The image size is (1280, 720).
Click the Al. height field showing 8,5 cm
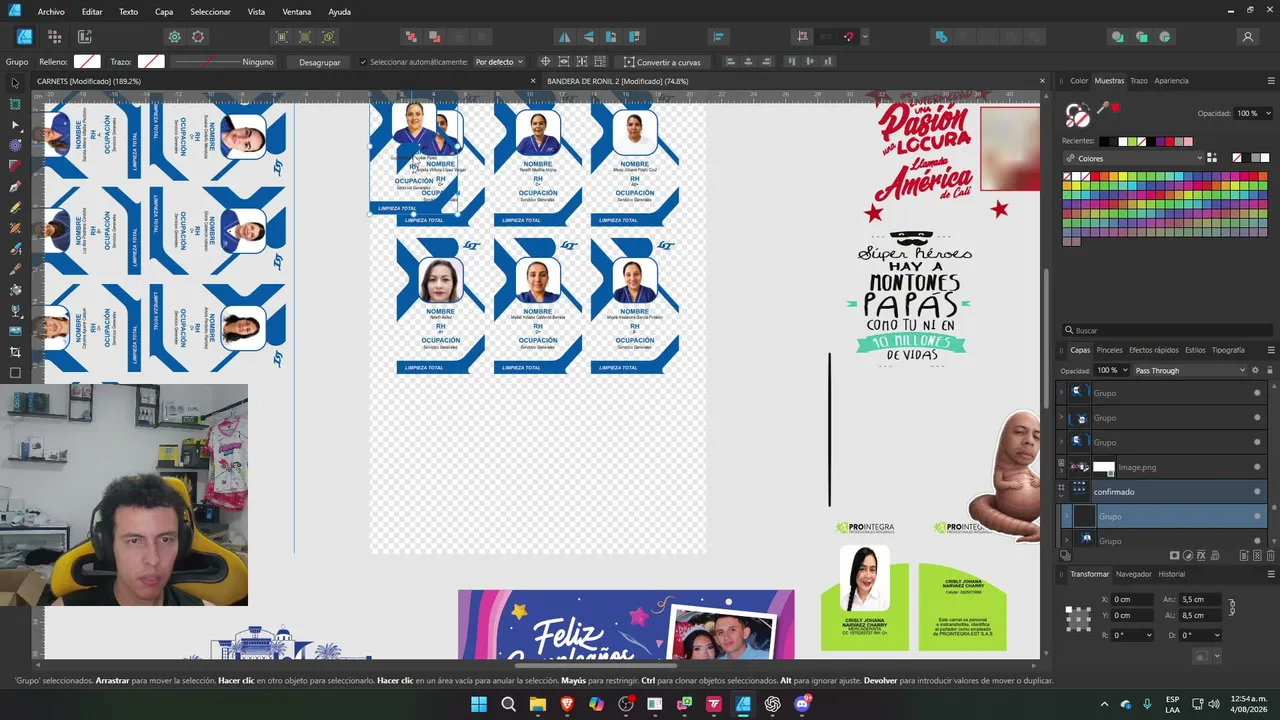coord(1200,616)
